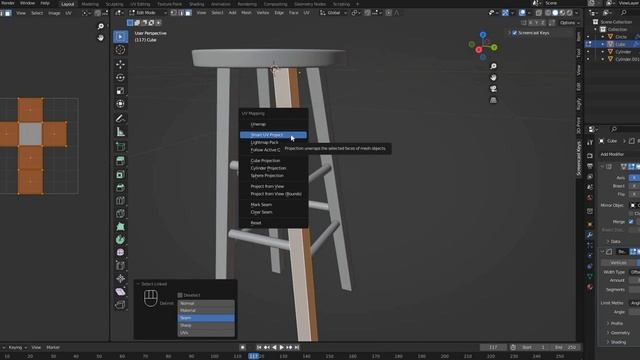Select the Spin tool

pyautogui.click(x=120, y=240)
